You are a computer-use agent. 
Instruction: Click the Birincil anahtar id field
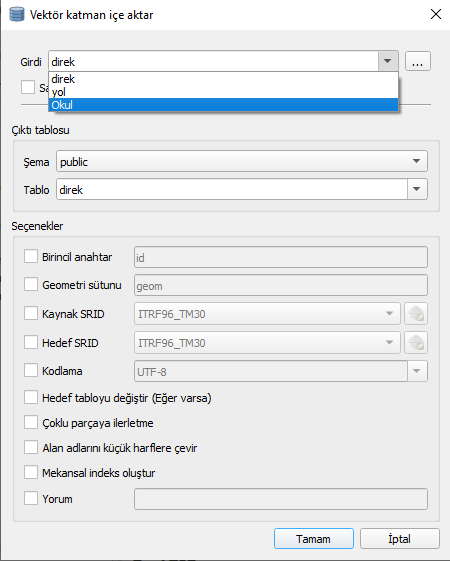tap(281, 257)
